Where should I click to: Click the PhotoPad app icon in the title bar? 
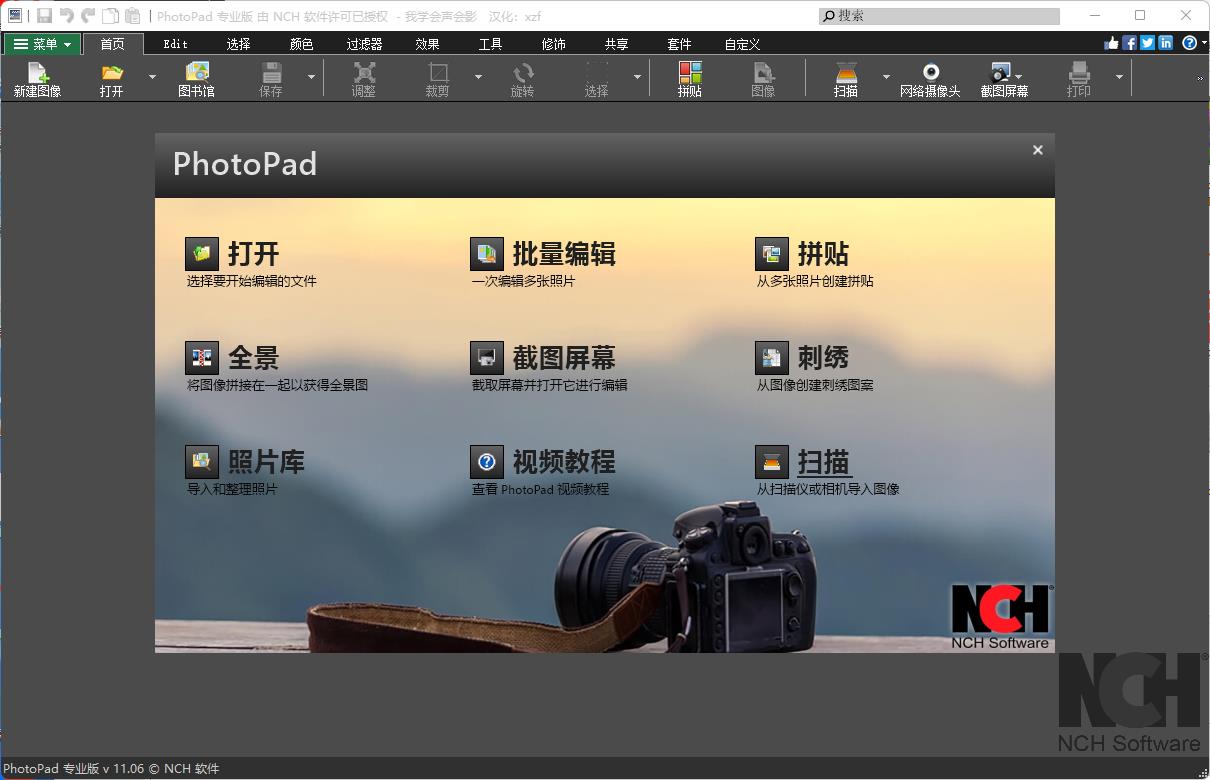(x=15, y=16)
